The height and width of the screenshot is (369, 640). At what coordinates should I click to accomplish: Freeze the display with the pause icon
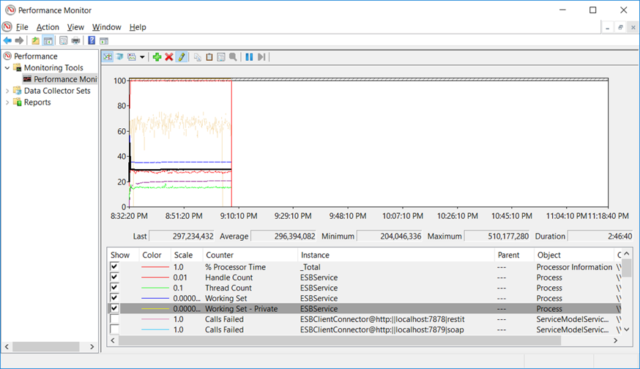click(x=249, y=57)
